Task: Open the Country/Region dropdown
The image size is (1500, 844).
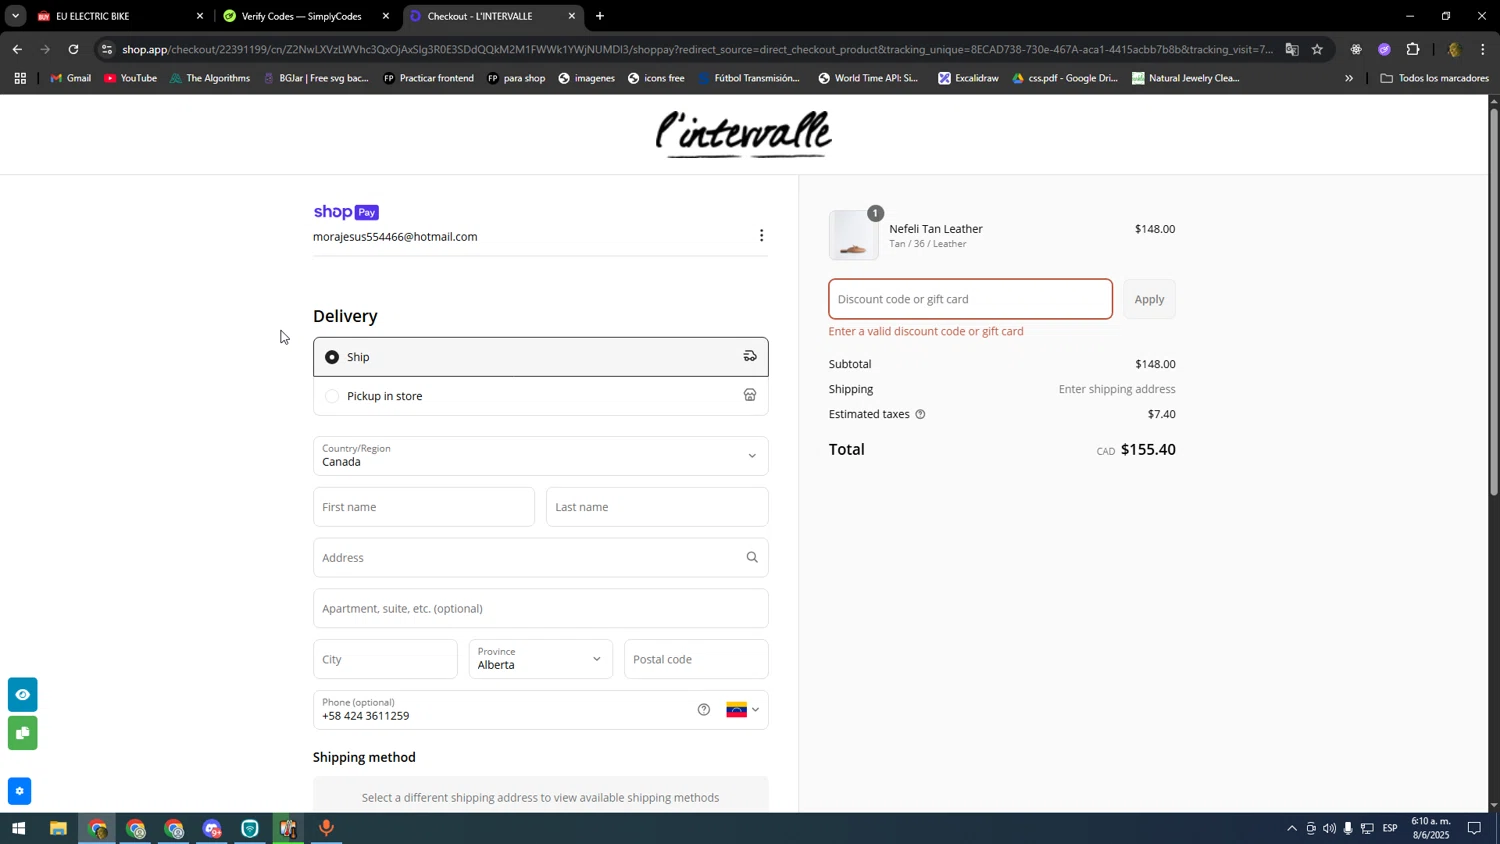Action: click(541, 456)
